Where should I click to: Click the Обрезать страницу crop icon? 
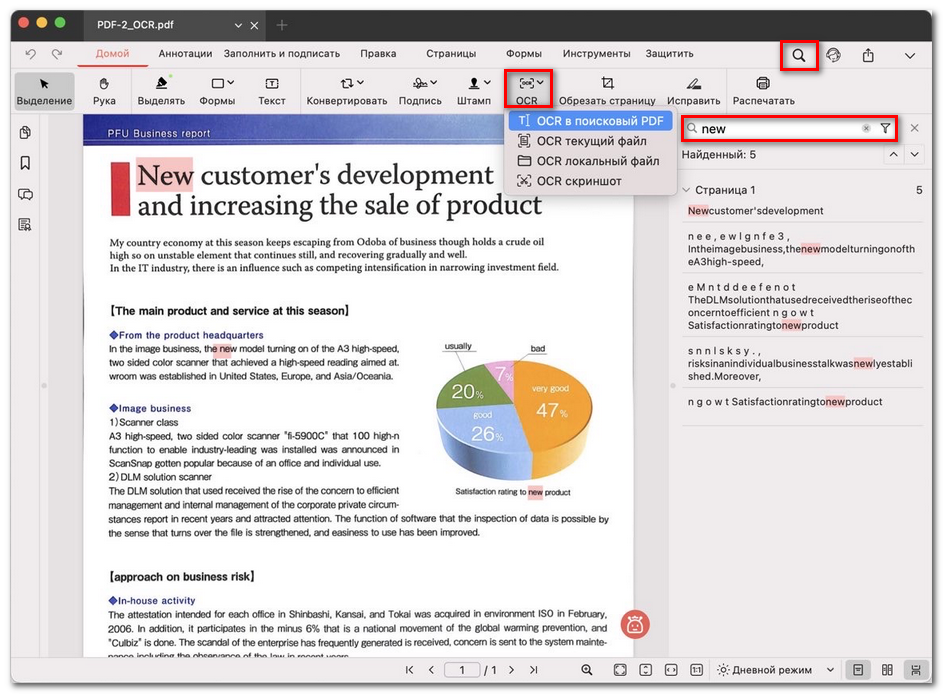(607, 84)
